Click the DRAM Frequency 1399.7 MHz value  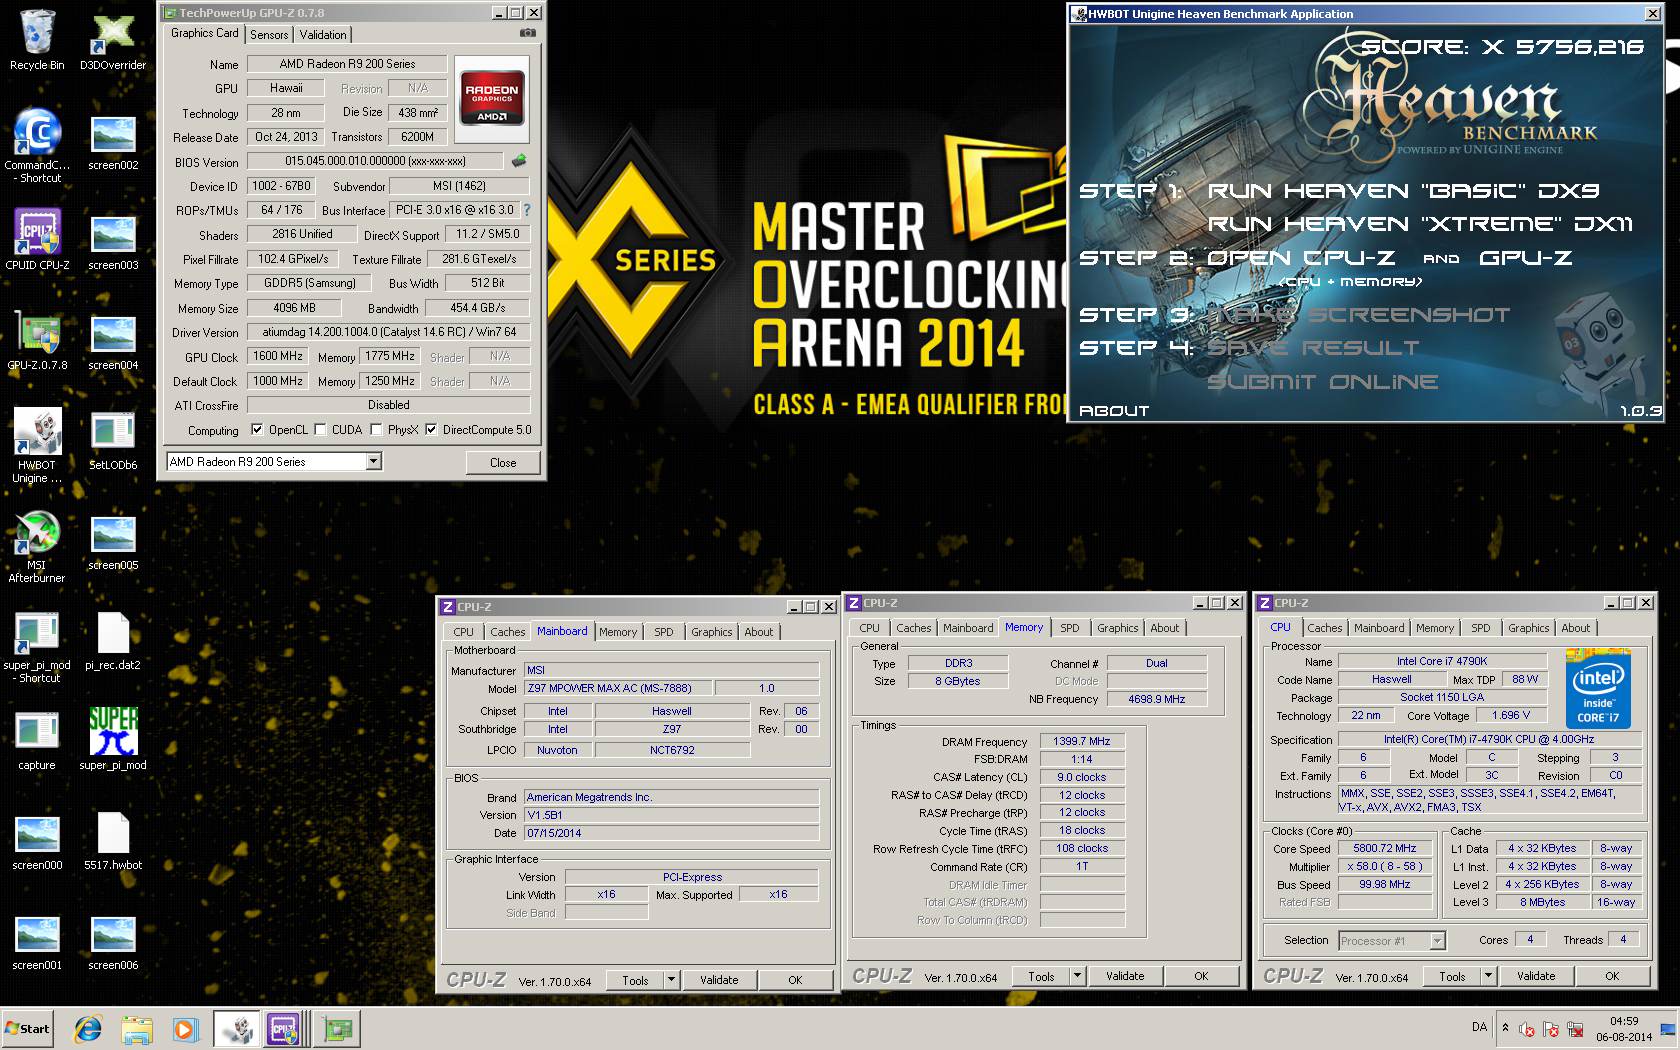1081,741
